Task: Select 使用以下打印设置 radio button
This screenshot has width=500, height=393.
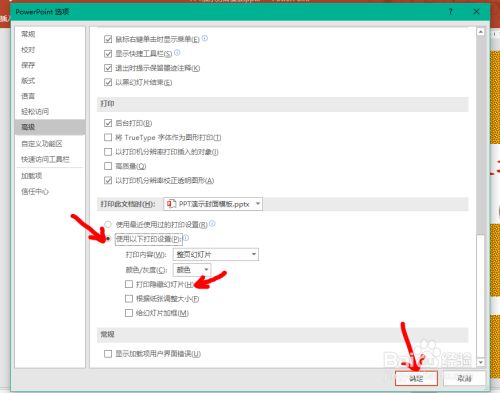Action: pyautogui.click(x=108, y=239)
